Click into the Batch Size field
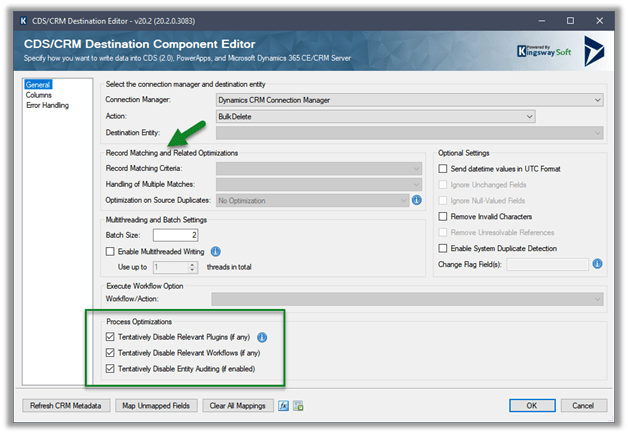 pos(188,234)
